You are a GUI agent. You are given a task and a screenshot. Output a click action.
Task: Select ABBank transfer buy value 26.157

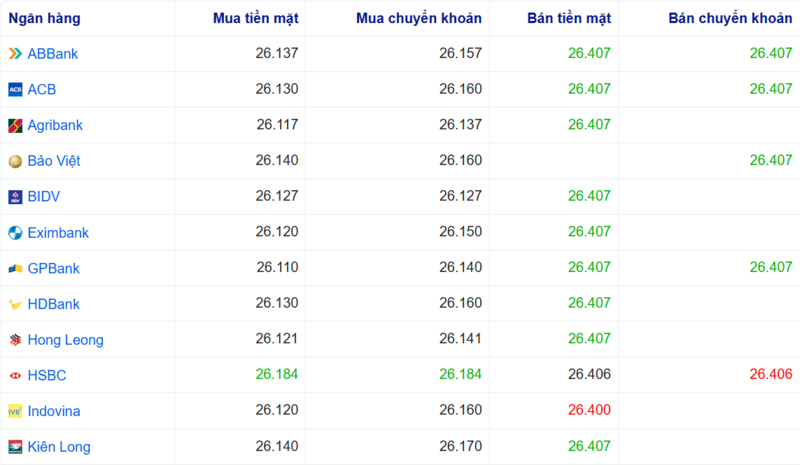(461, 53)
